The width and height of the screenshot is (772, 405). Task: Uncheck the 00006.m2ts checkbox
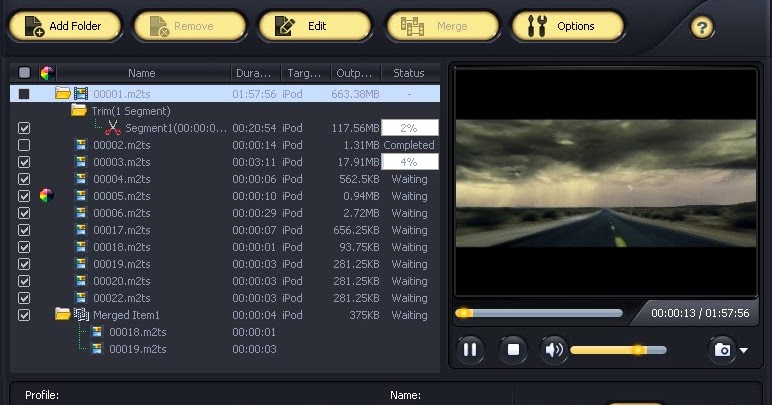24,213
